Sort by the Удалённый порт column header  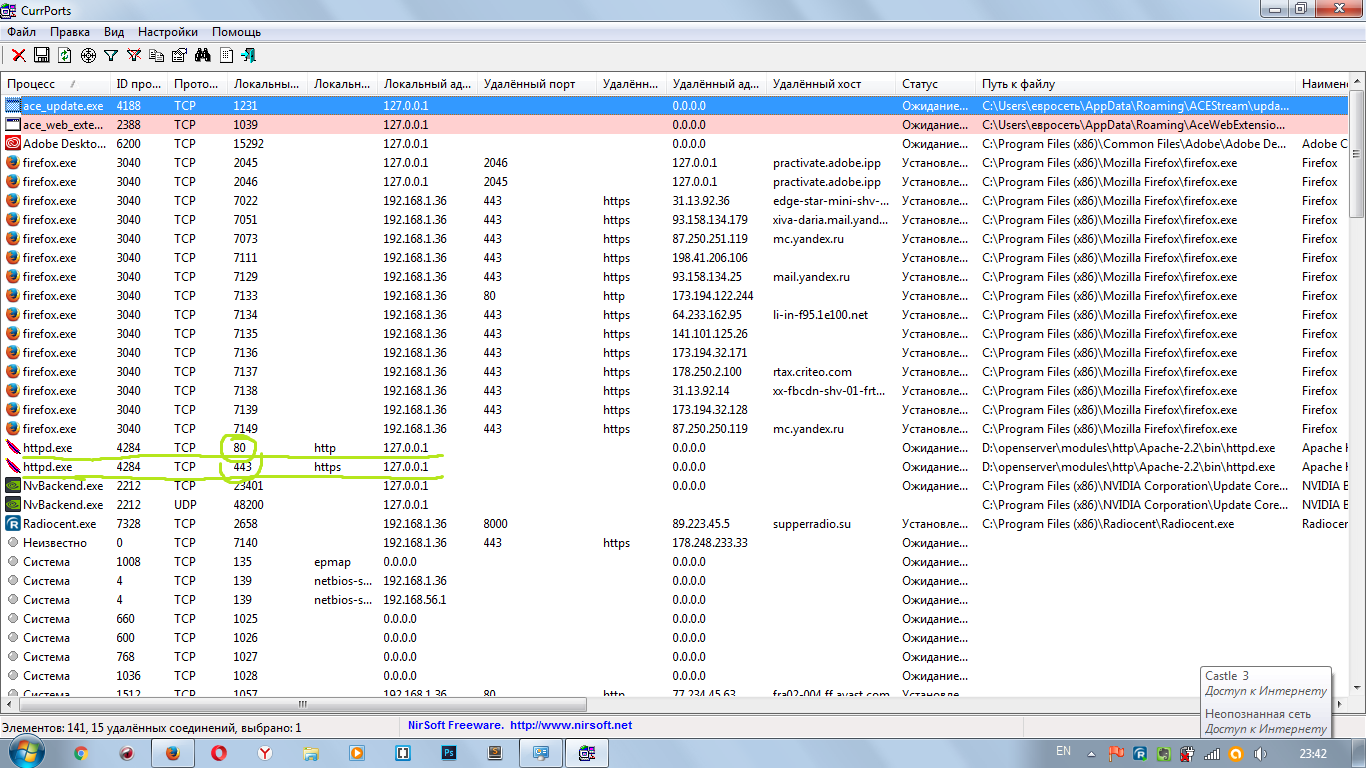536,84
